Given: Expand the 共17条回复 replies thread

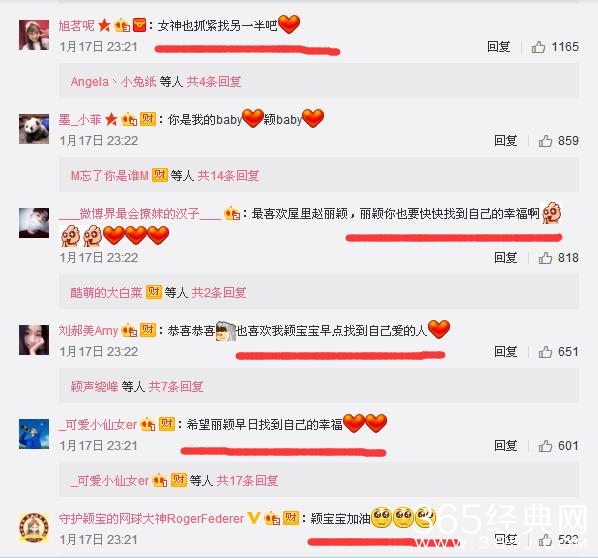Looking at the screenshot, I should (x=247, y=480).
